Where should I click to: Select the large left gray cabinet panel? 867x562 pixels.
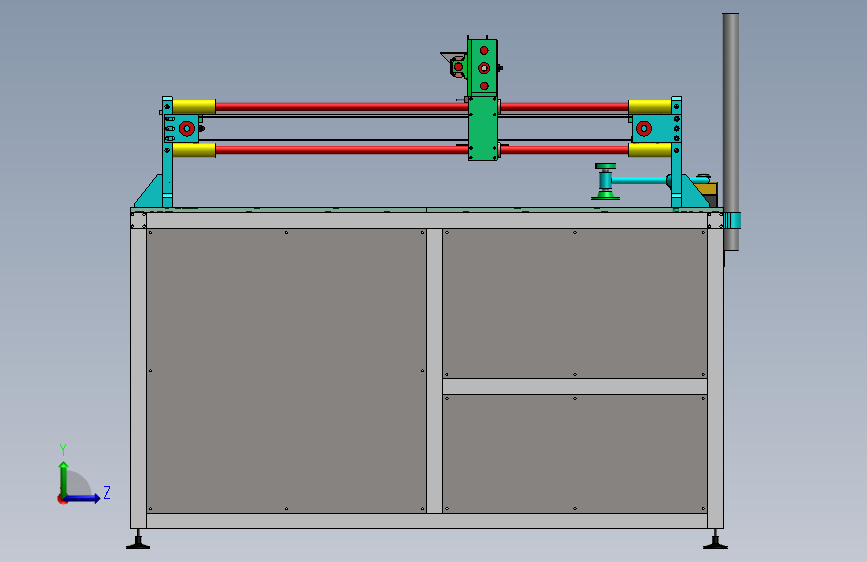coord(286,371)
